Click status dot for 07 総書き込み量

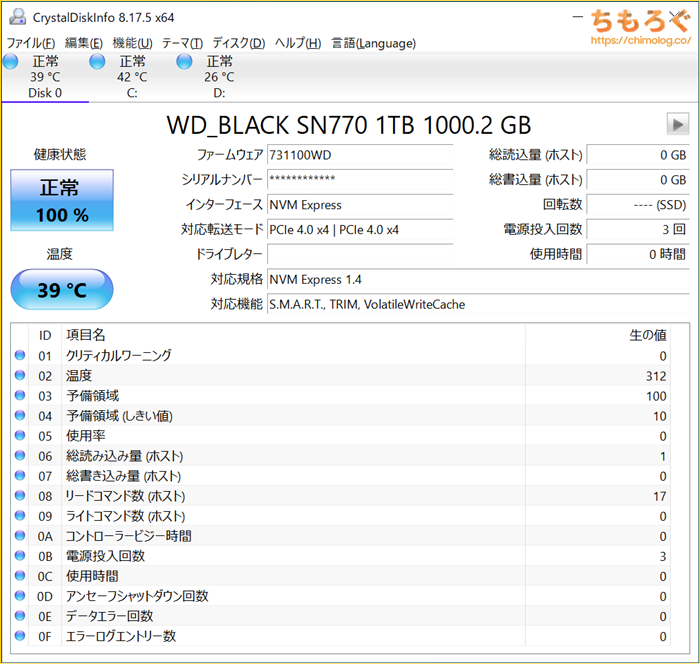20,475
